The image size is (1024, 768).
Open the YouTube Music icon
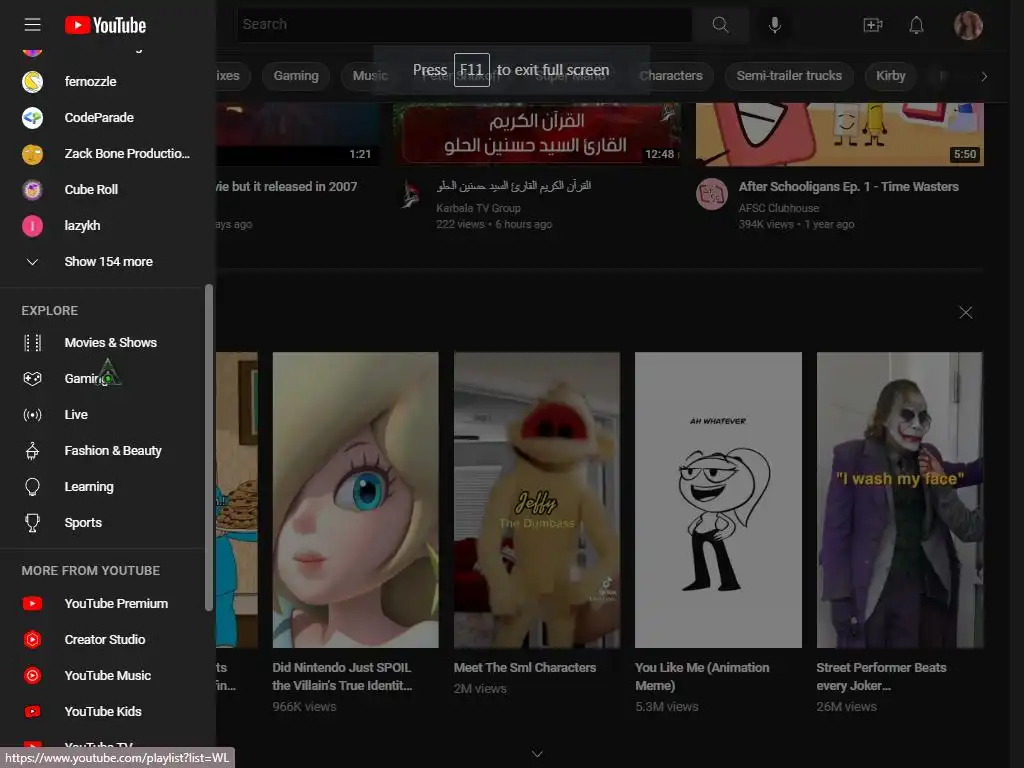click(32, 675)
